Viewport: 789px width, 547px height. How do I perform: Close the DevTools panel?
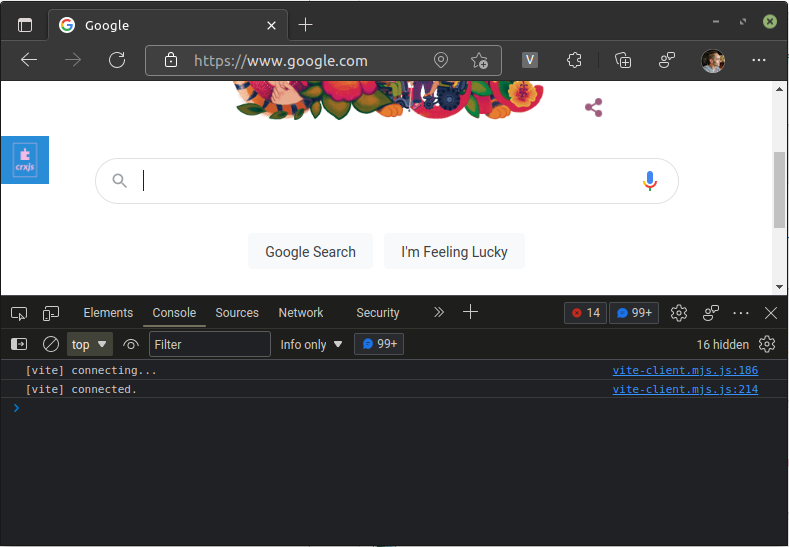pyautogui.click(x=771, y=313)
